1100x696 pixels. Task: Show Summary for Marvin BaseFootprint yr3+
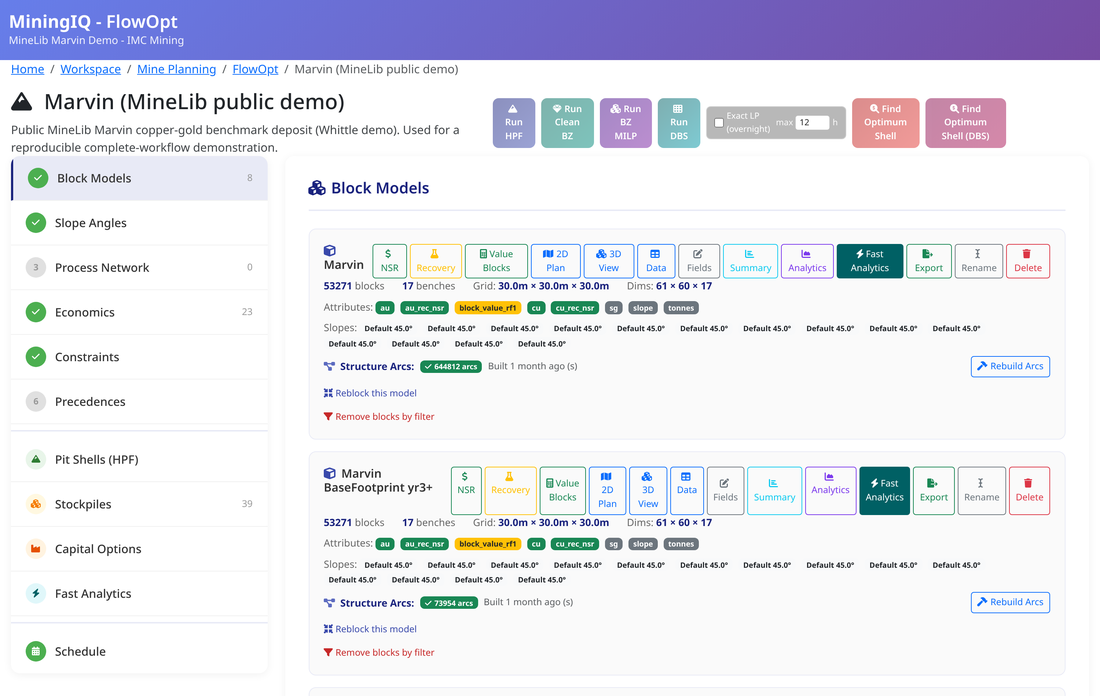click(774, 490)
